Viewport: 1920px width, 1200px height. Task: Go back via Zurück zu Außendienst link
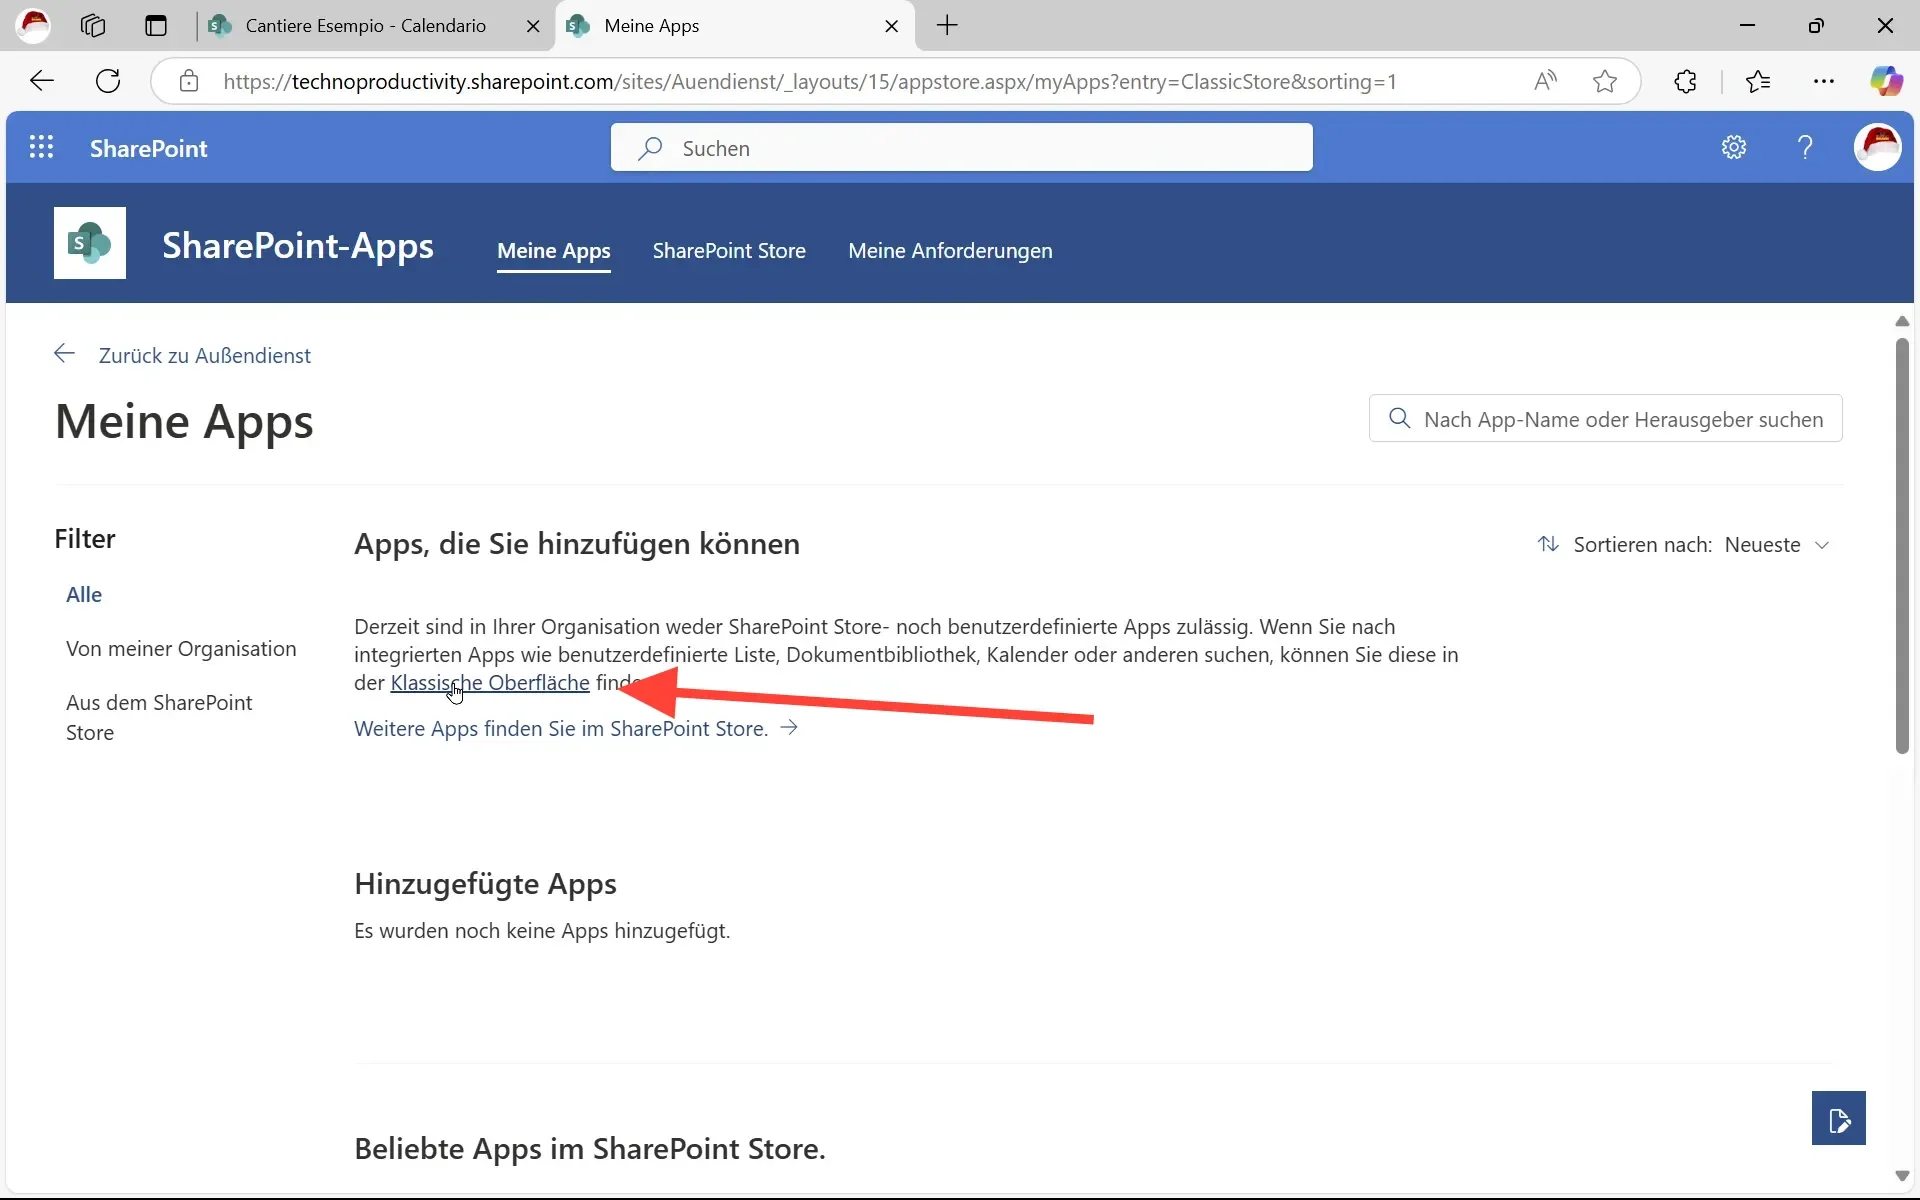tap(204, 356)
